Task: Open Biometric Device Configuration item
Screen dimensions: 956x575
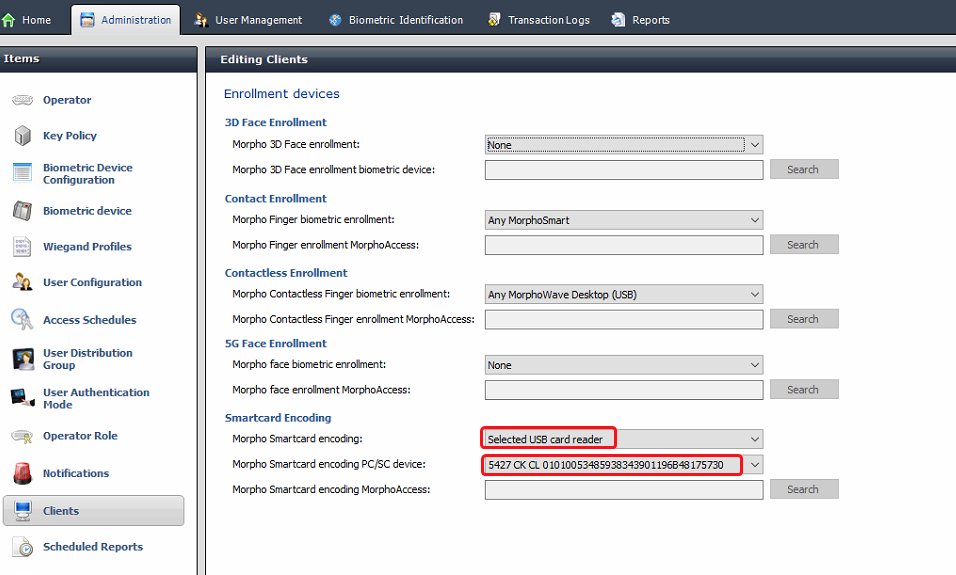Action: click(88, 173)
